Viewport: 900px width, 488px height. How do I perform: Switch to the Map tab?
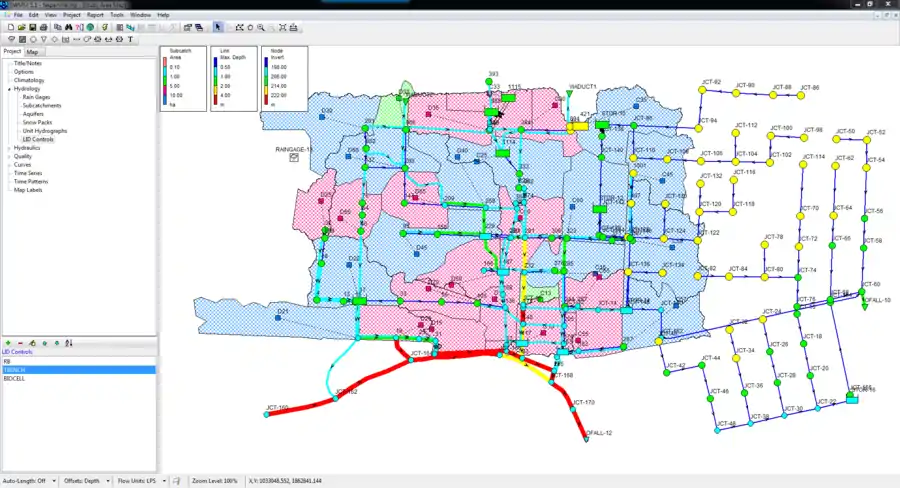pyautogui.click(x=33, y=51)
